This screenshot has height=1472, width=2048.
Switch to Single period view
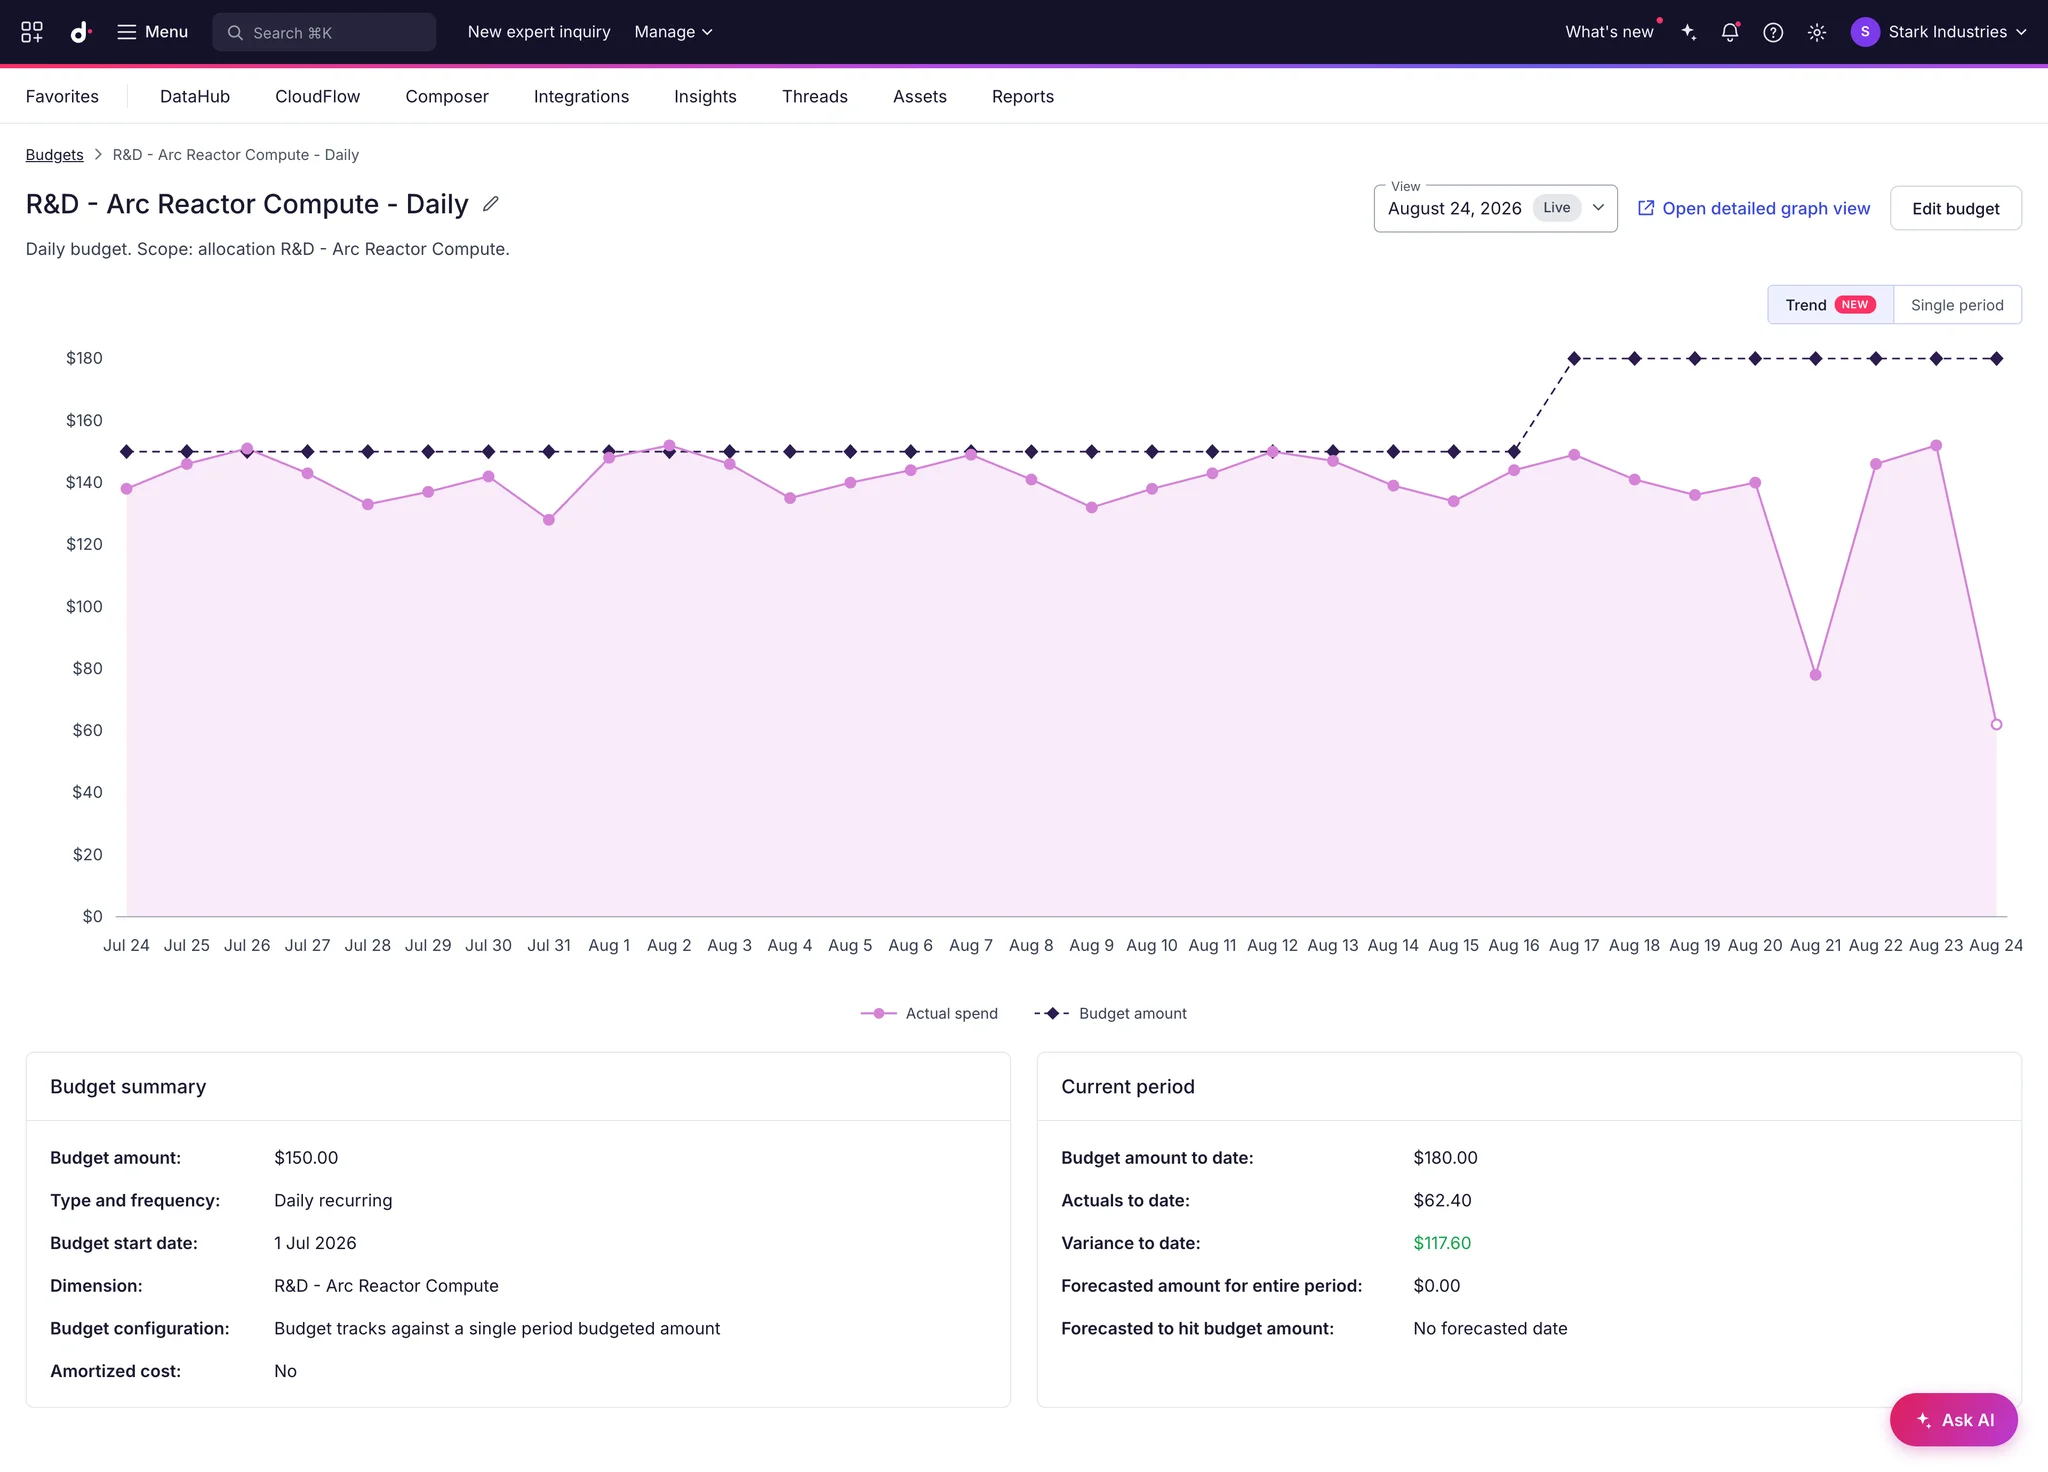click(x=1957, y=305)
